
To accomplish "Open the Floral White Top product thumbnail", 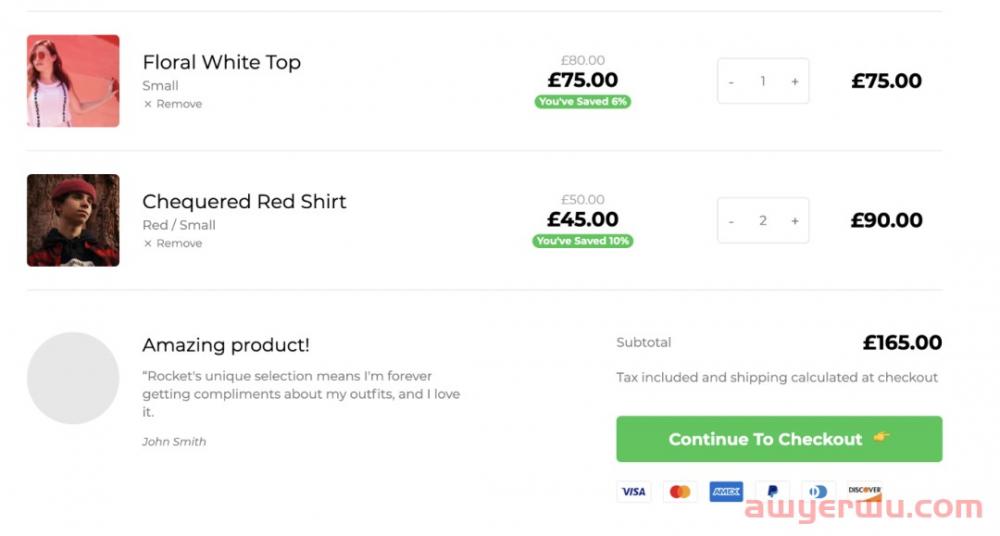I will point(73,81).
